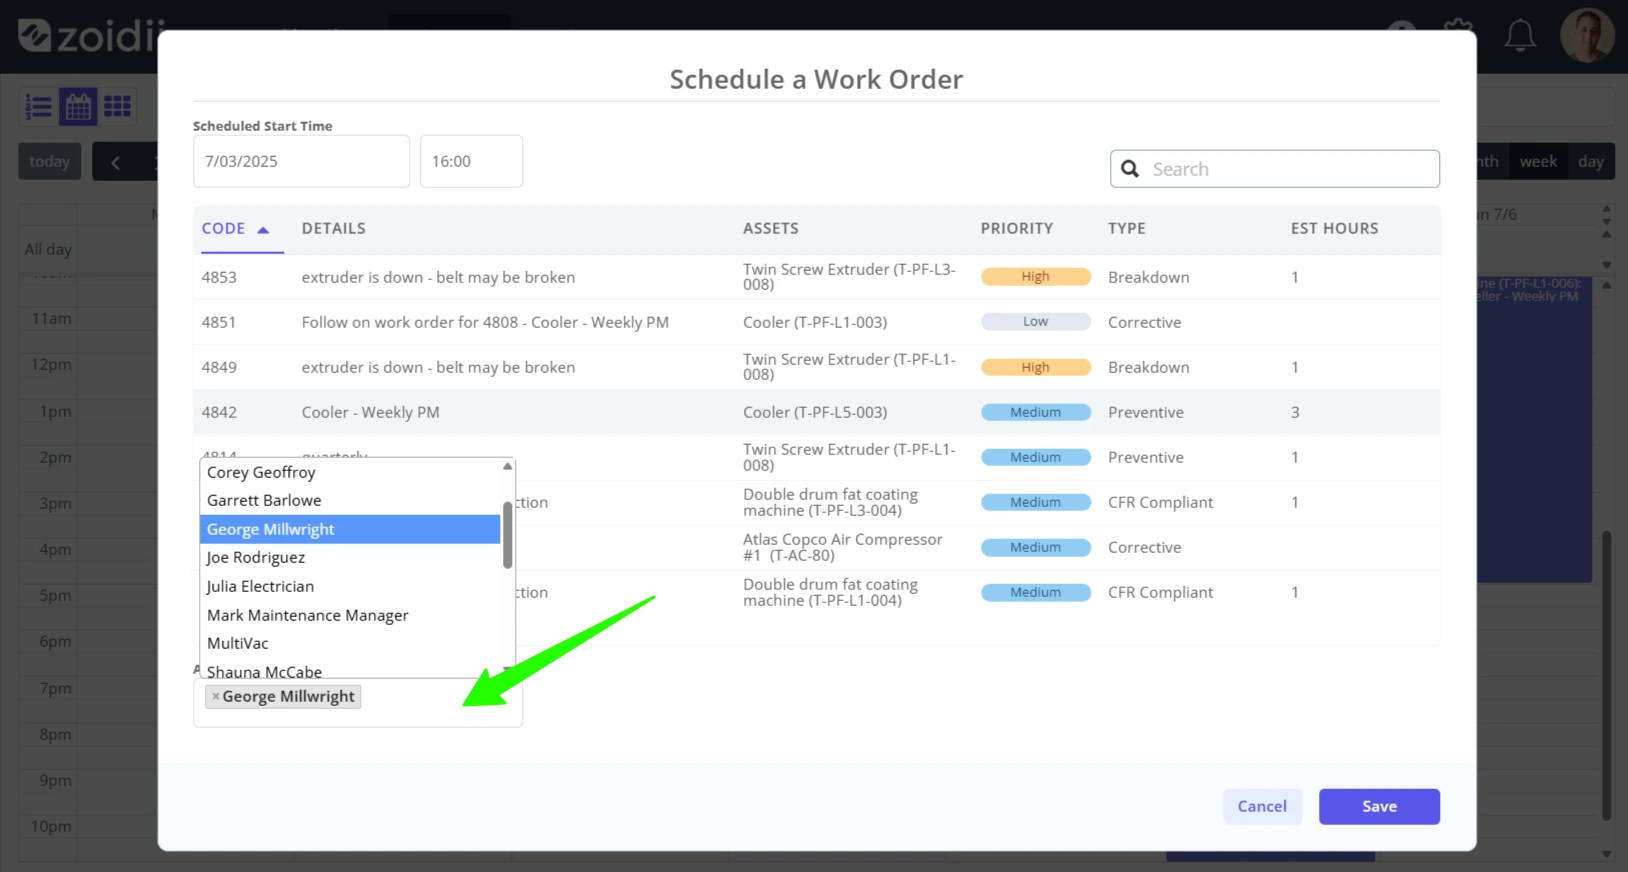The height and width of the screenshot is (872, 1628).
Task: Choose Mark Maintenance Manager from list
Action: [x=350, y=615]
